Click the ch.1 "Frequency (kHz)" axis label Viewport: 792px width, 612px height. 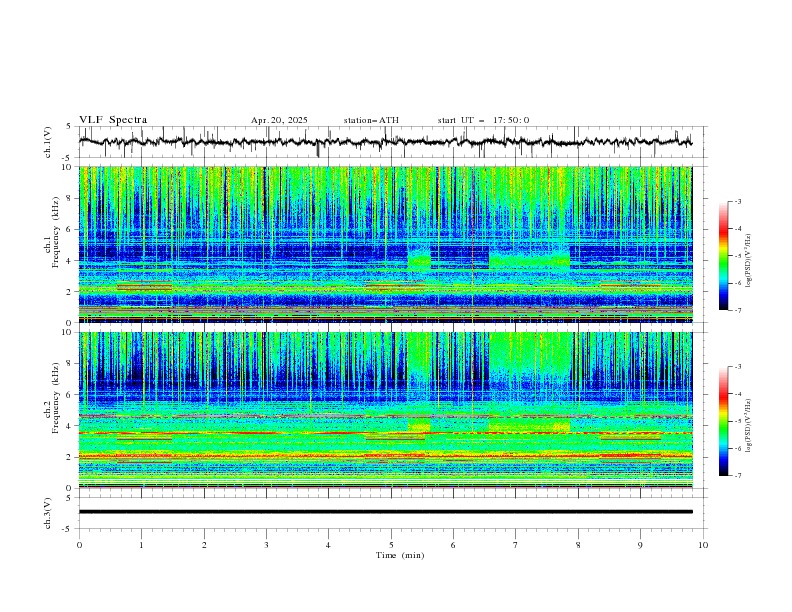pyautogui.click(x=56, y=232)
